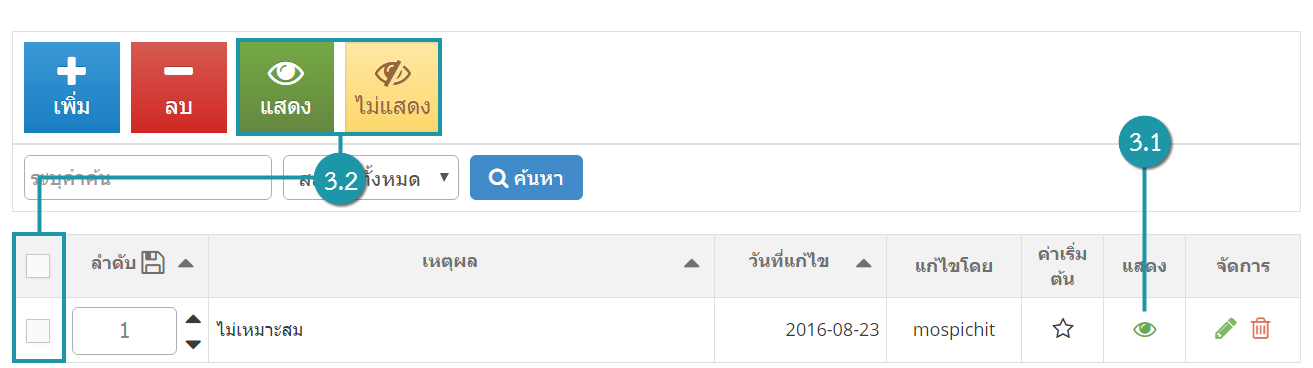Tick the select-all checkbox in header

click(x=38, y=265)
